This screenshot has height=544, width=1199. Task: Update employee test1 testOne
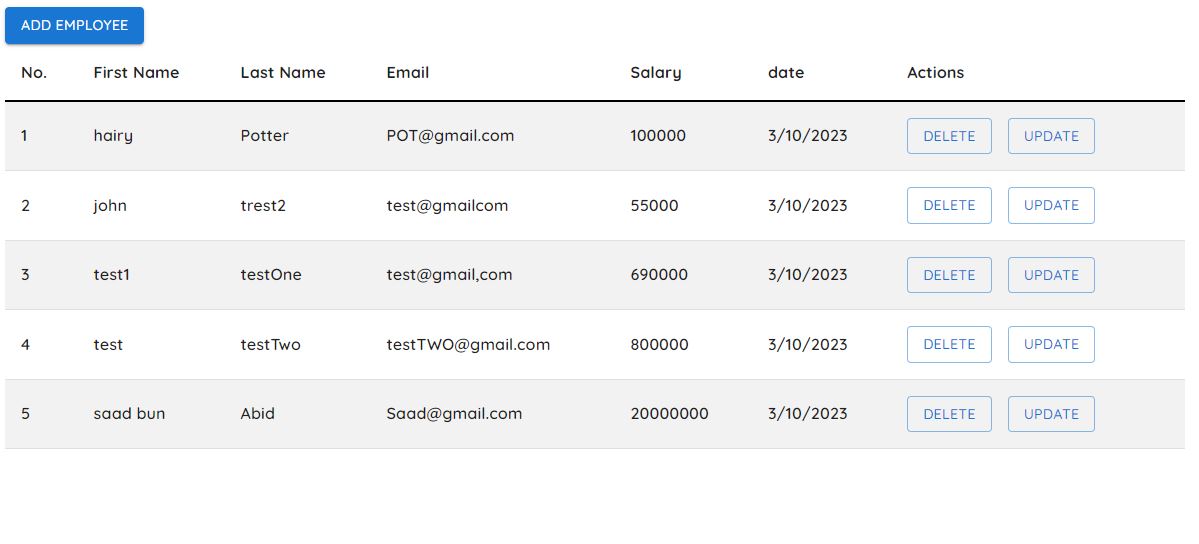tap(1051, 275)
